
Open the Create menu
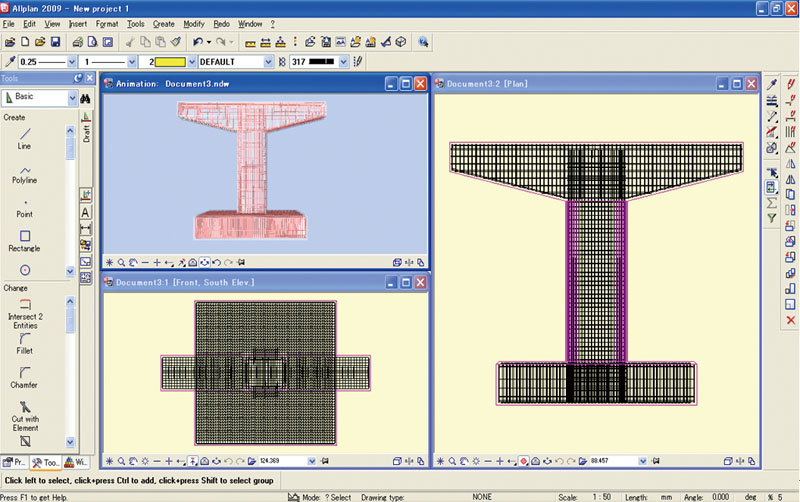163,23
